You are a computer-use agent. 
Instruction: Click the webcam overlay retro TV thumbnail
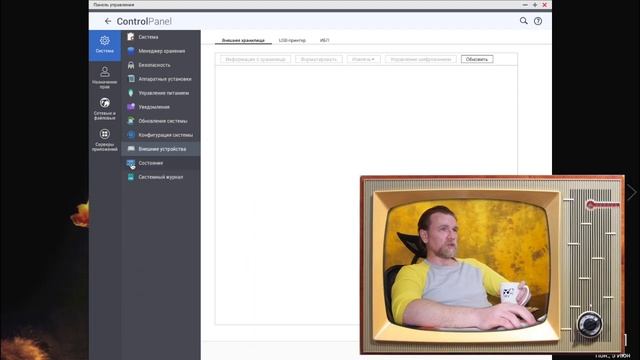pos(492,264)
